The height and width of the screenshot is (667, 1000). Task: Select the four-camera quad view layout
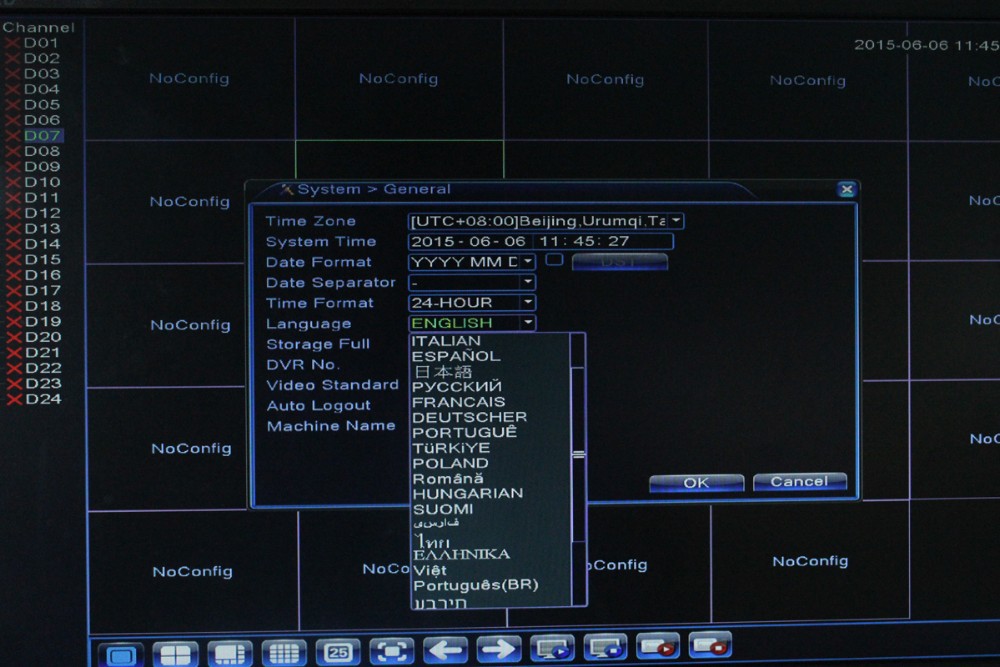tap(176, 654)
